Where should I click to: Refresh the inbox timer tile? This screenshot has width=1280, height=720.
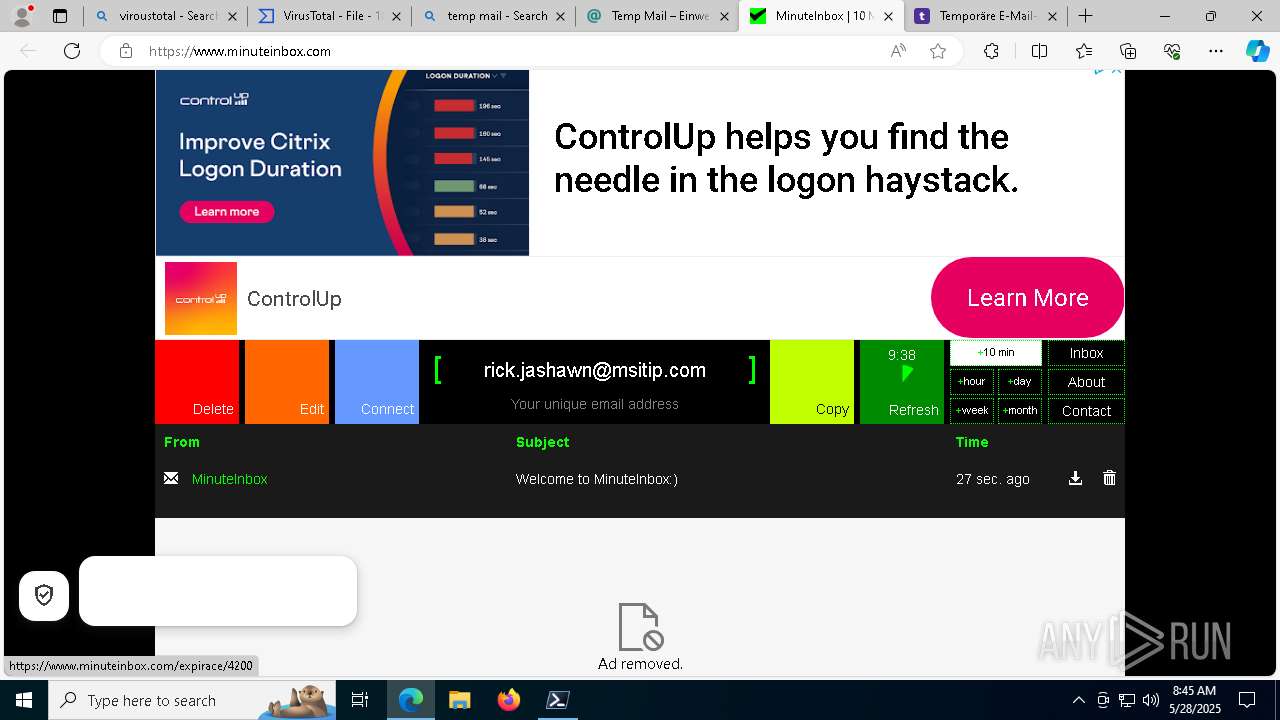pos(902,382)
